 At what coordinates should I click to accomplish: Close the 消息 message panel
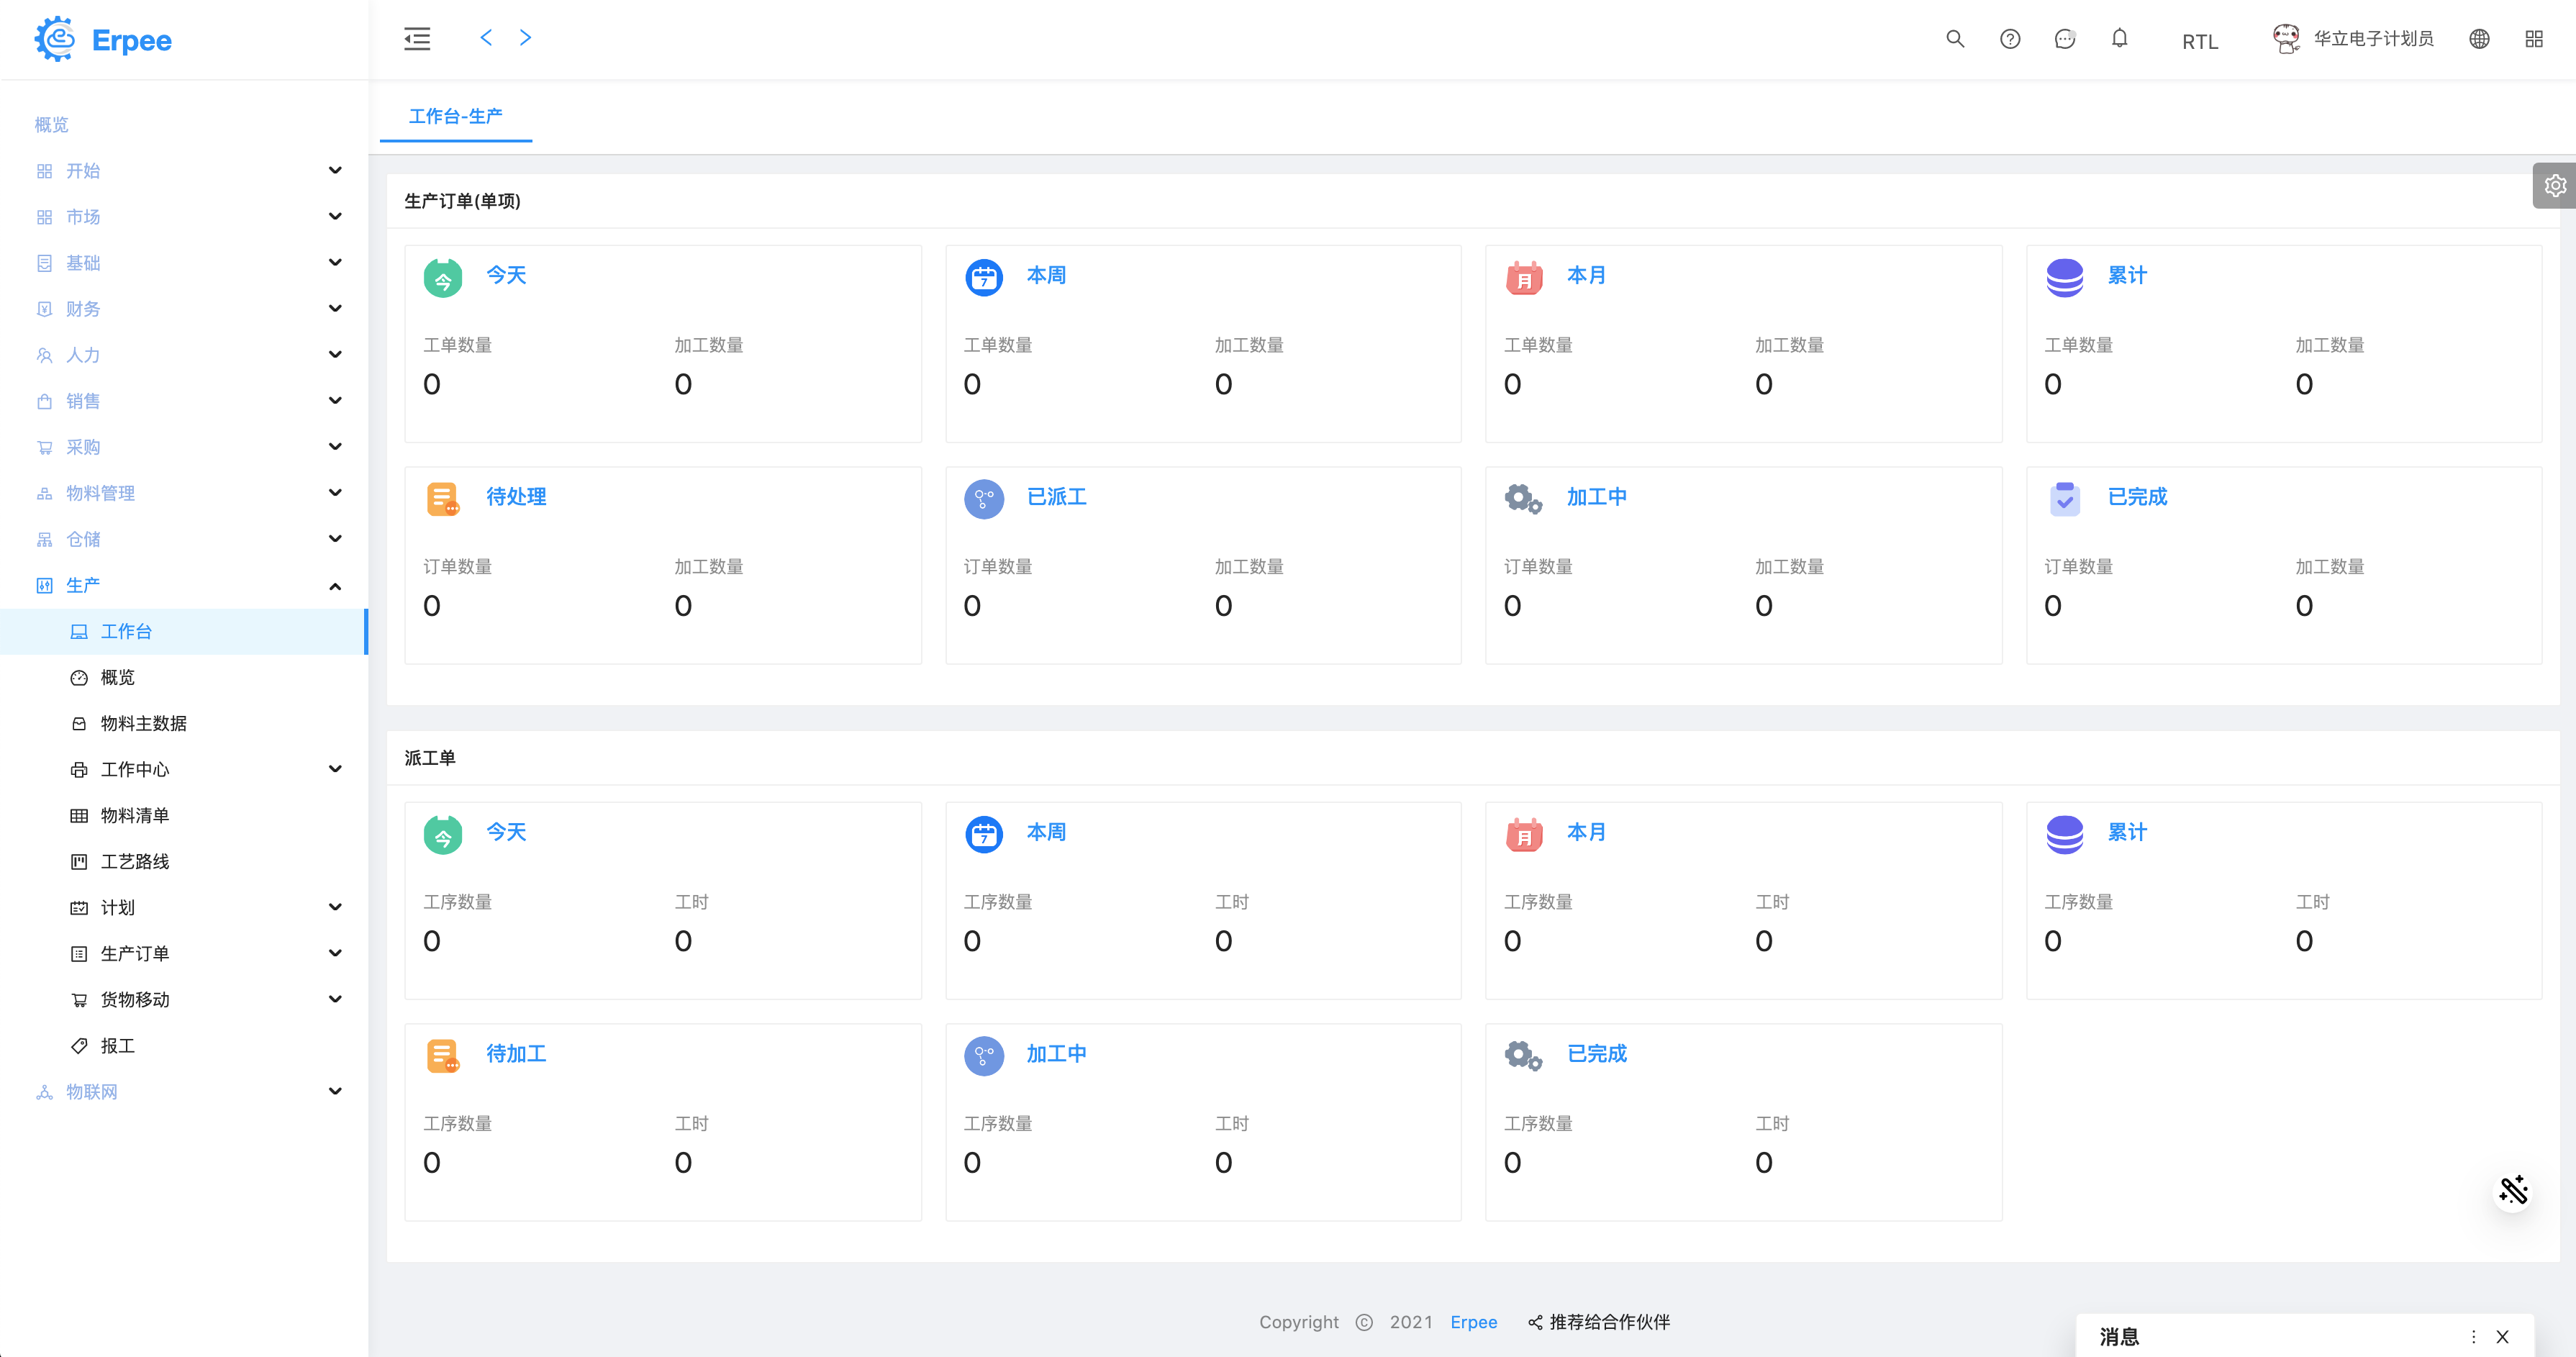[2502, 1337]
